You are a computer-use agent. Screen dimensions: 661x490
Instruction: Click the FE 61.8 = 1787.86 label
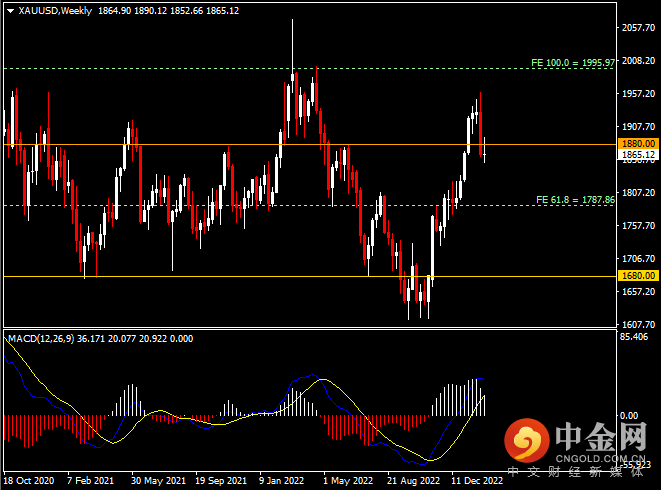click(x=574, y=200)
